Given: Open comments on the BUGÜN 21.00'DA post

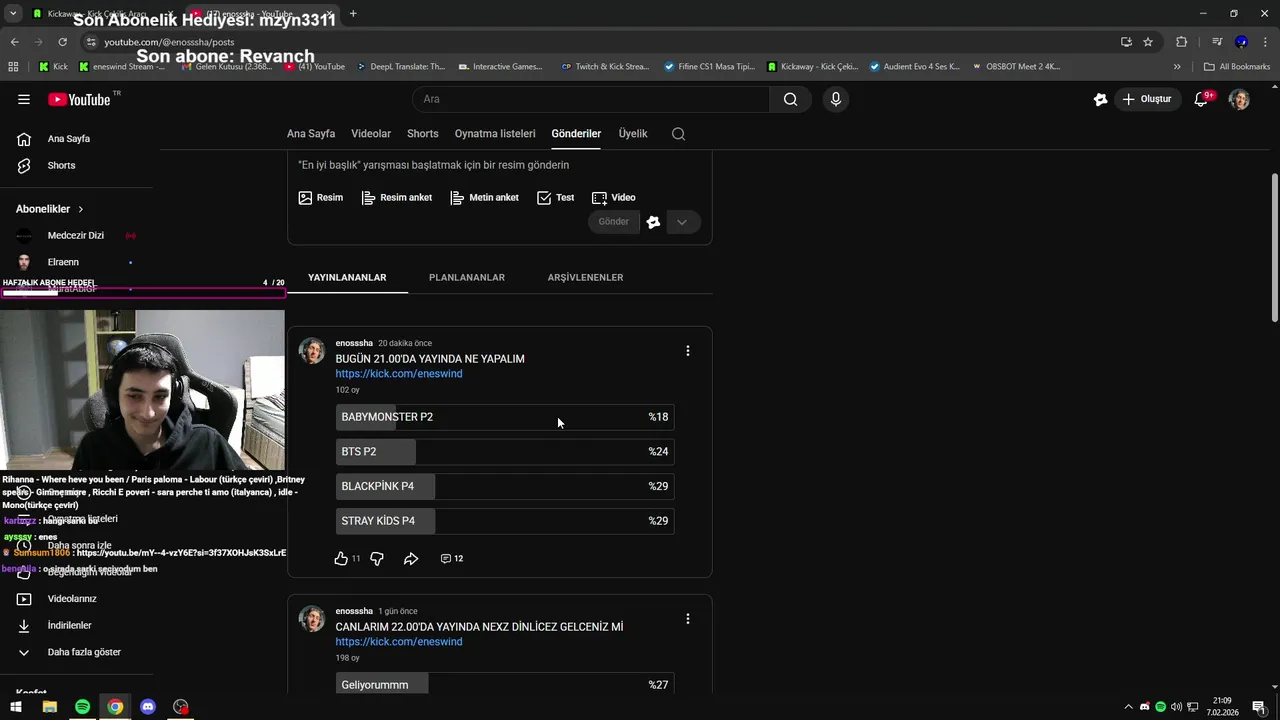Looking at the screenshot, I should tap(452, 559).
